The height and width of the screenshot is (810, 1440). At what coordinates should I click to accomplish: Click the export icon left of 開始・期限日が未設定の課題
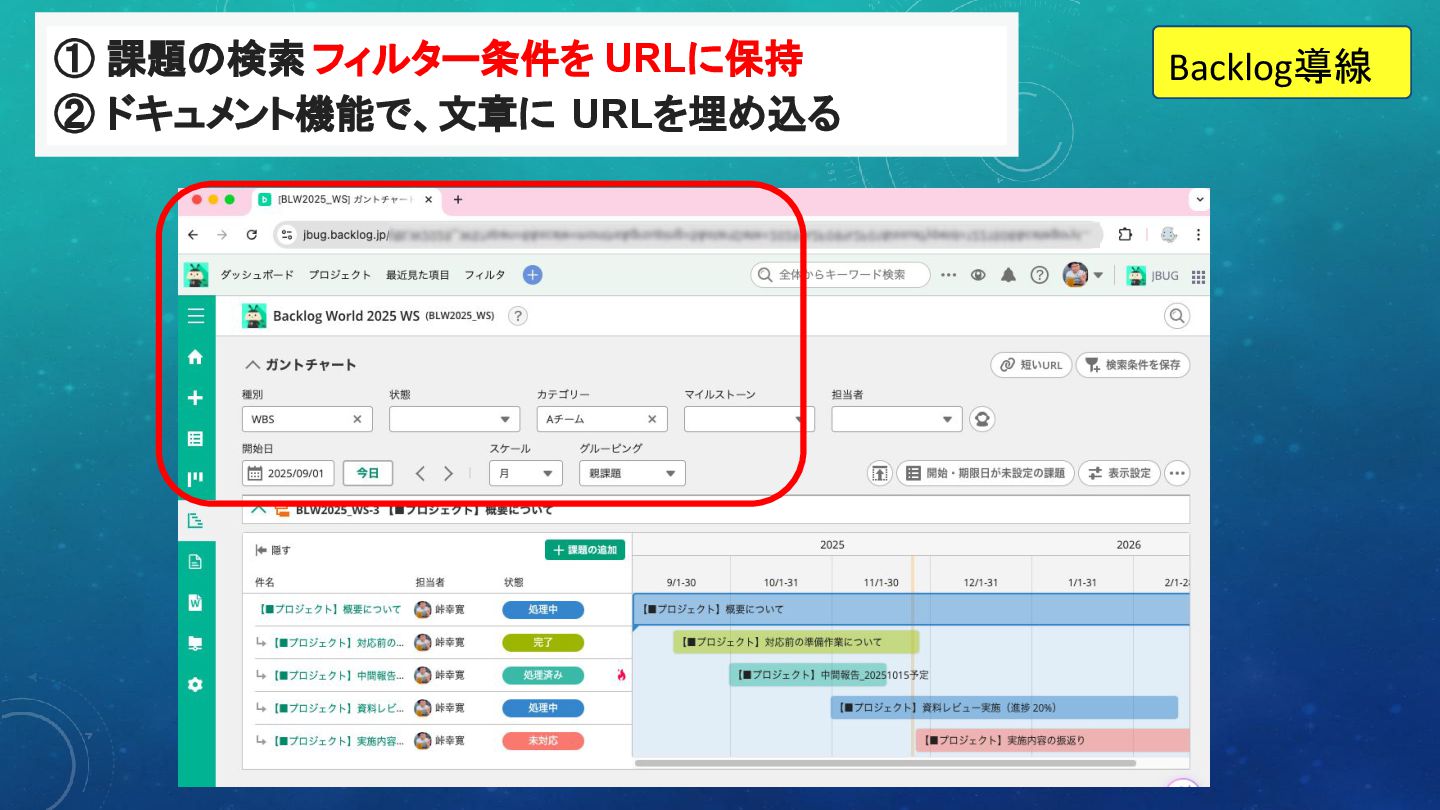pos(880,473)
